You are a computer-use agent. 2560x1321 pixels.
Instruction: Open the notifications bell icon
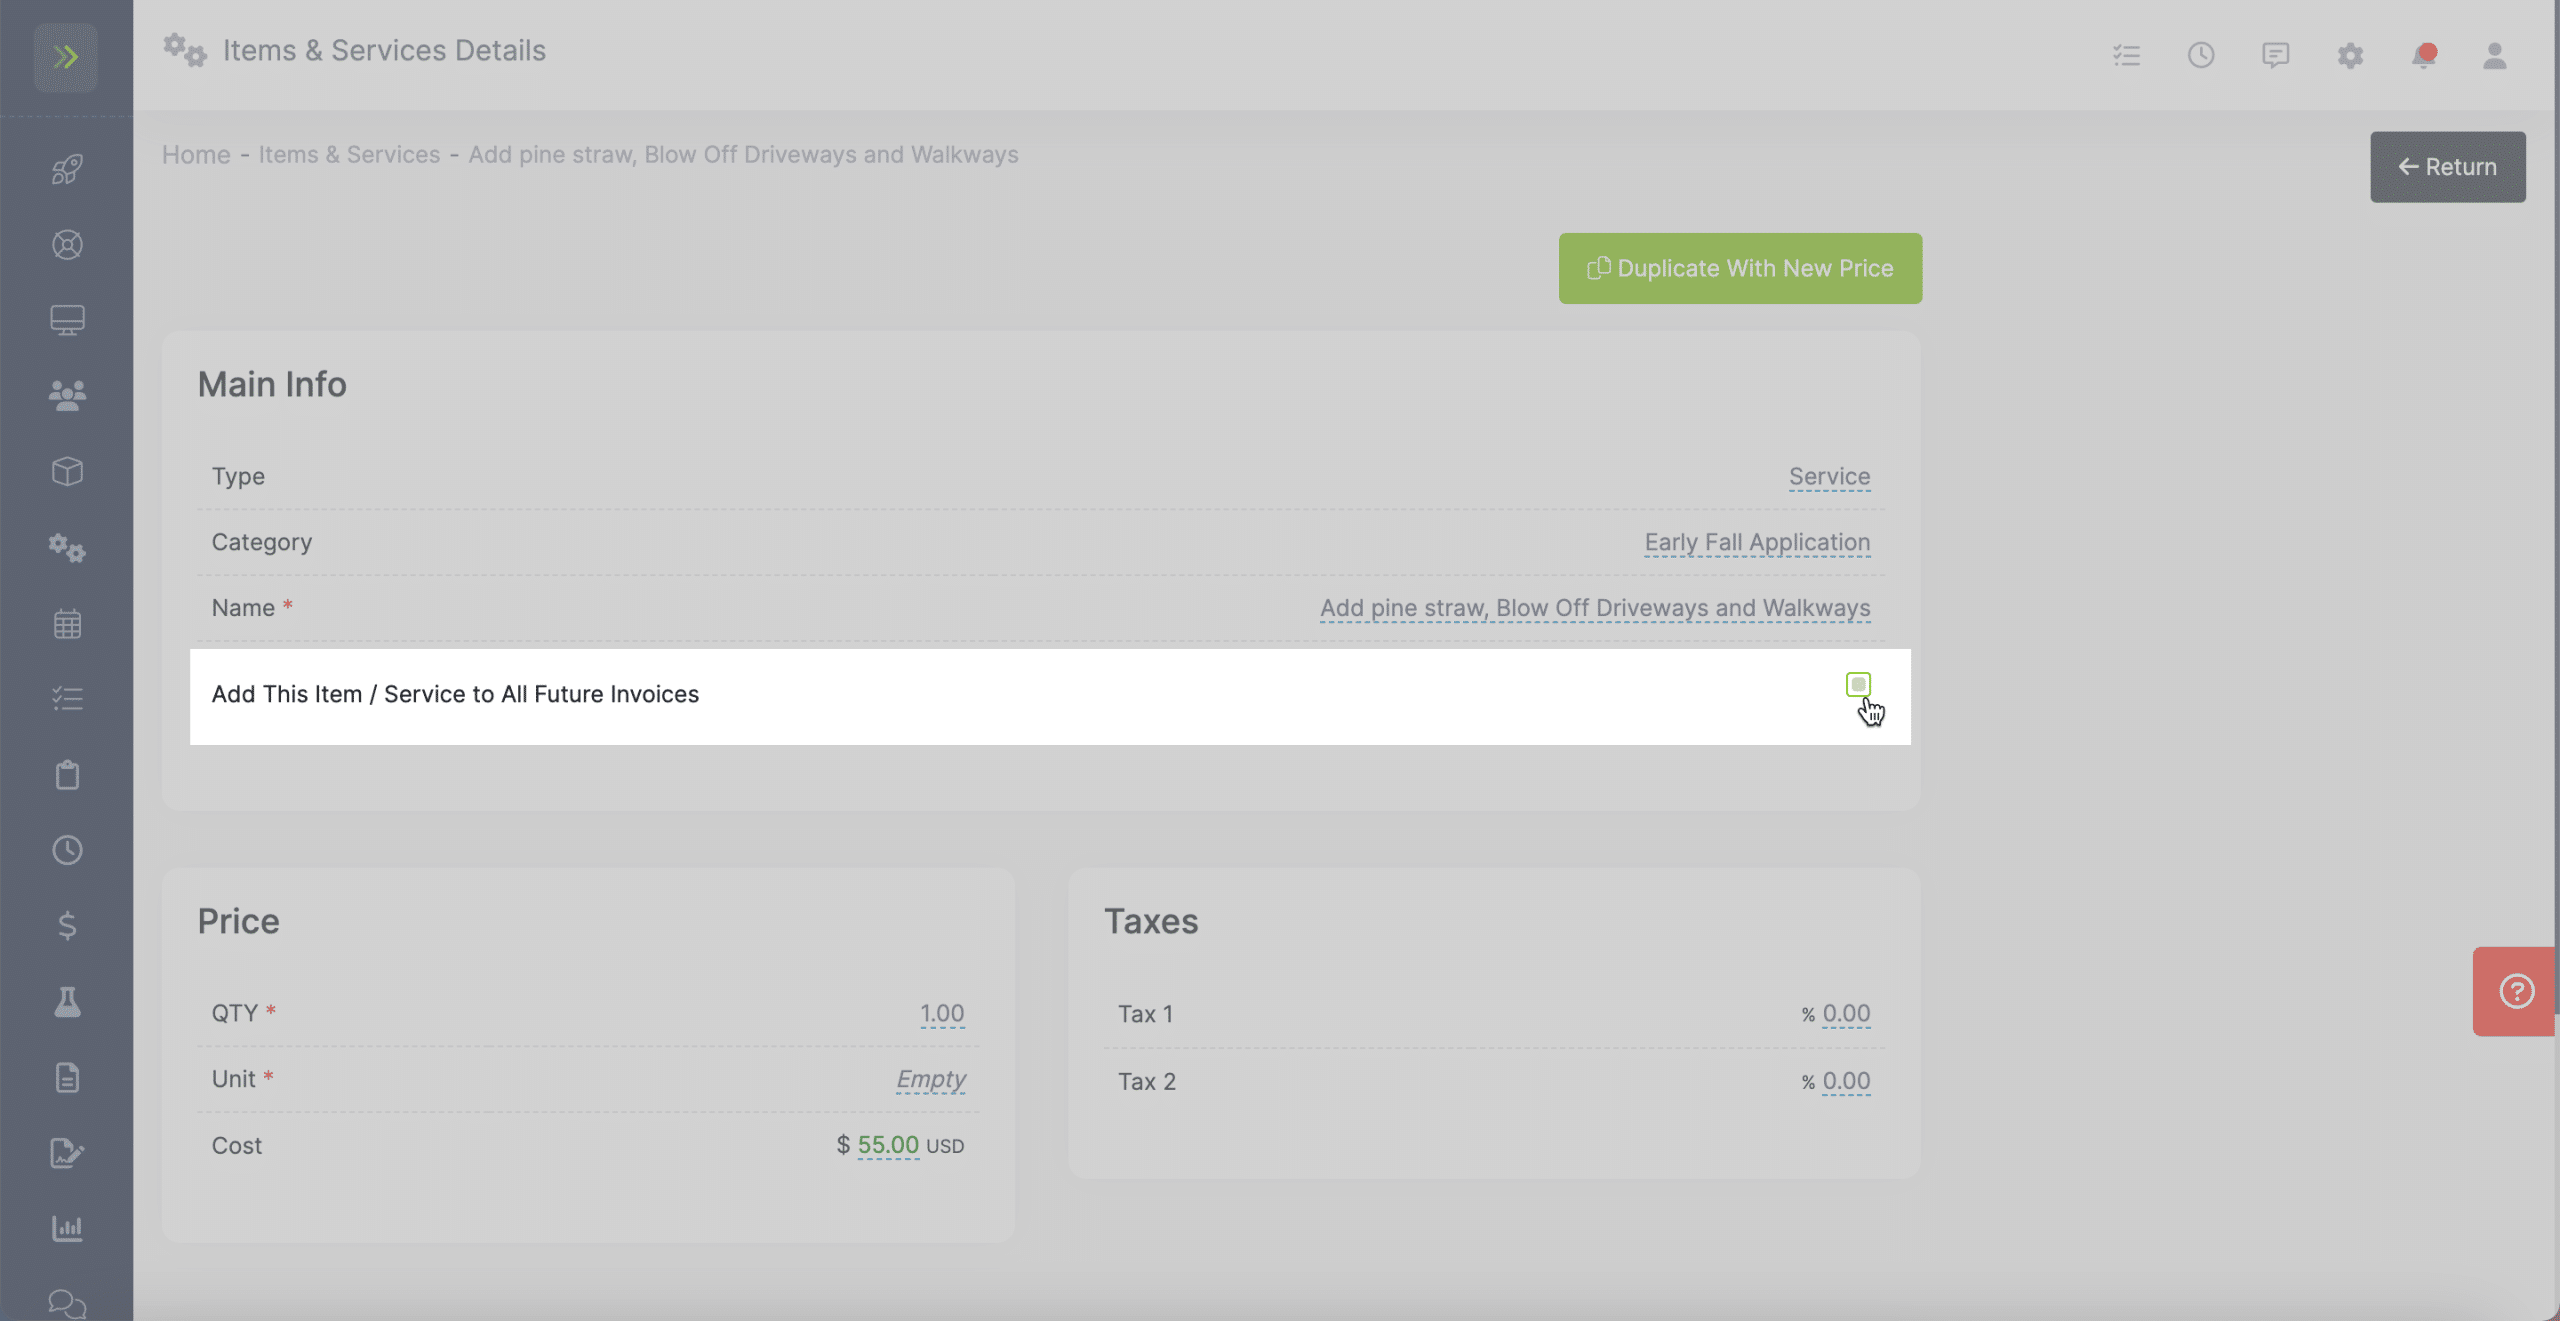(x=2423, y=55)
